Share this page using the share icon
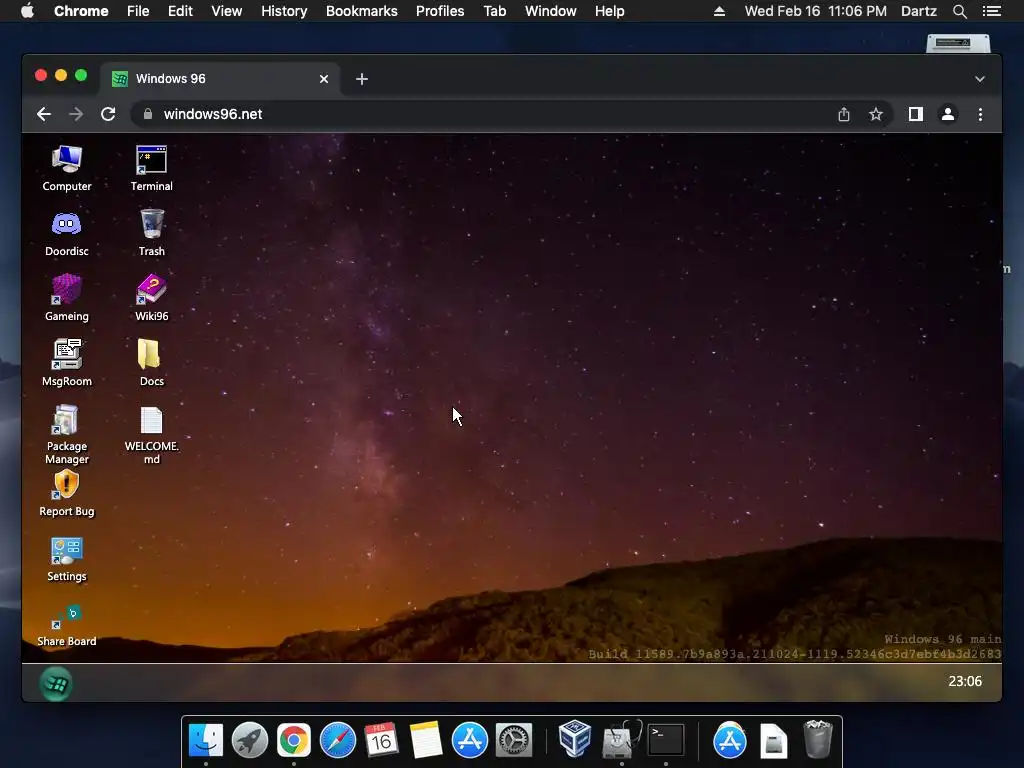1024x768 pixels. [844, 114]
